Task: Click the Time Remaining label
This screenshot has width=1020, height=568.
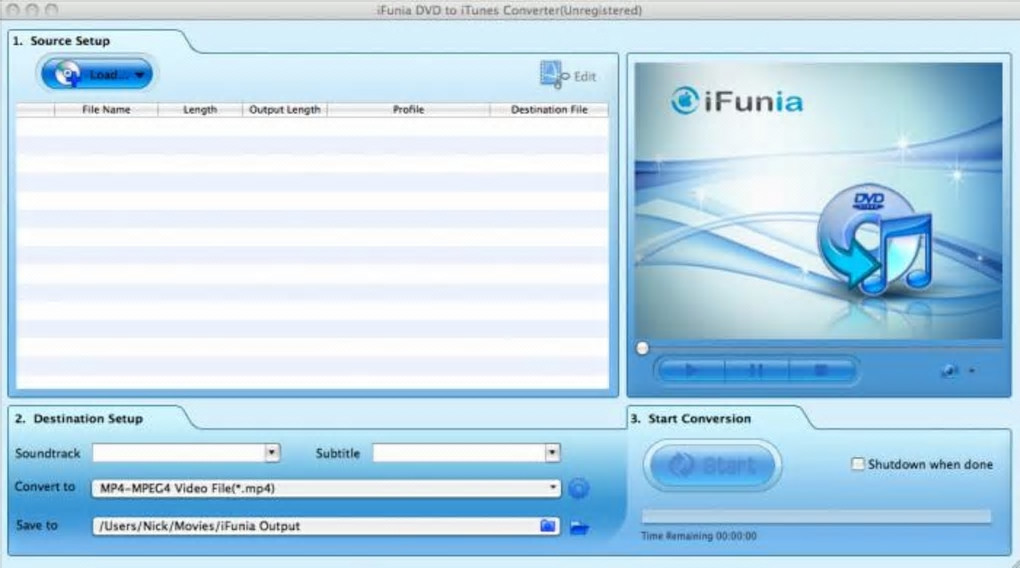Action: pos(699,536)
